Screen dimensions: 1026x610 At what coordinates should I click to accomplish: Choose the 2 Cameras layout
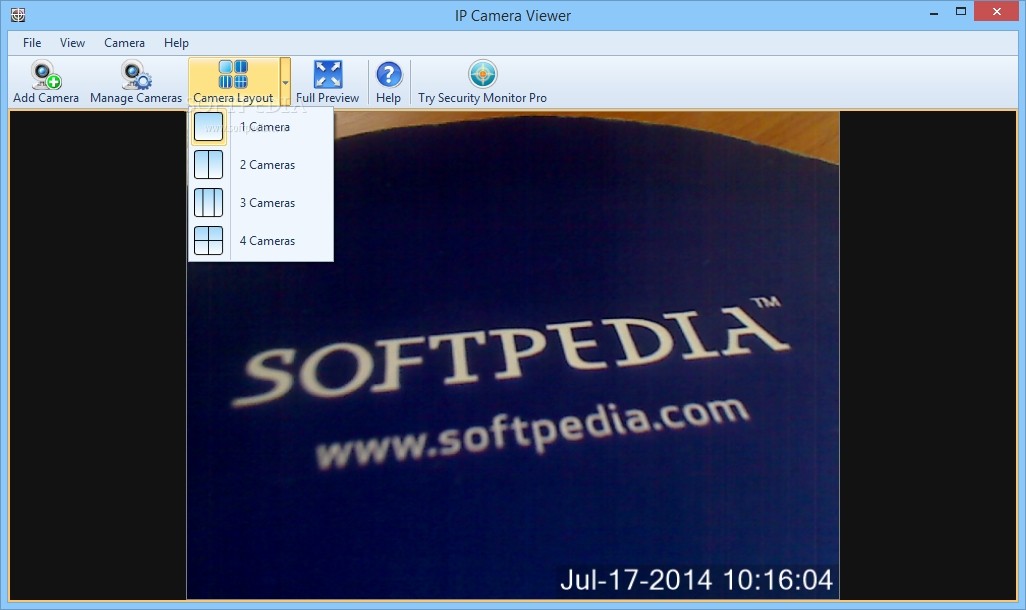pos(261,165)
